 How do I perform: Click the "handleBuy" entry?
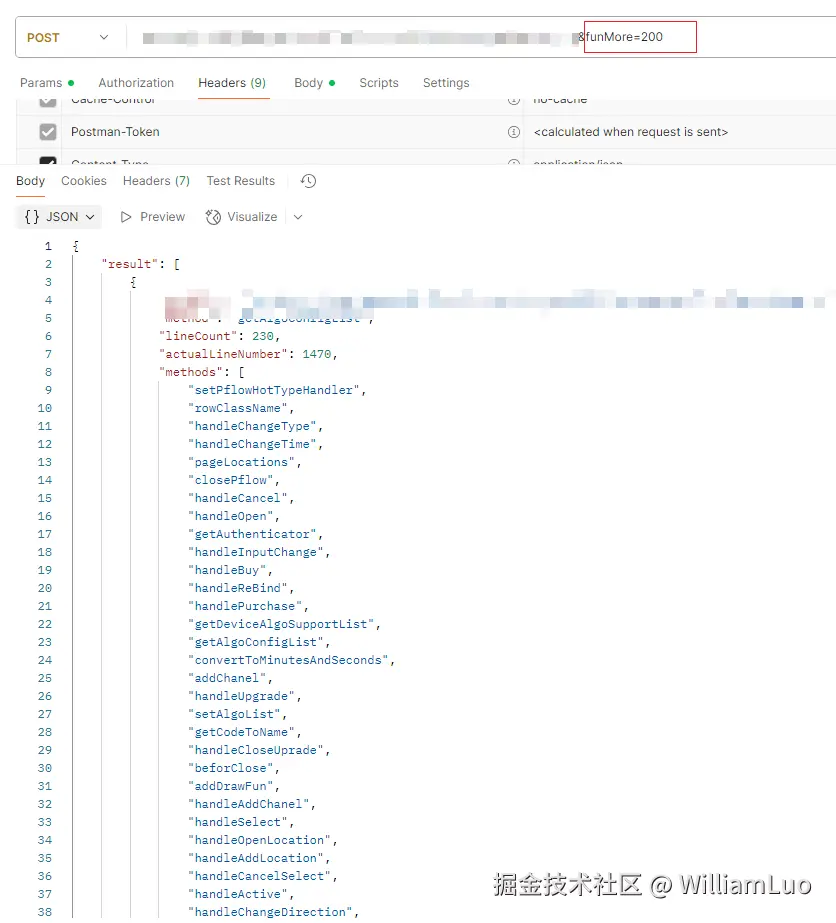pos(227,570)
